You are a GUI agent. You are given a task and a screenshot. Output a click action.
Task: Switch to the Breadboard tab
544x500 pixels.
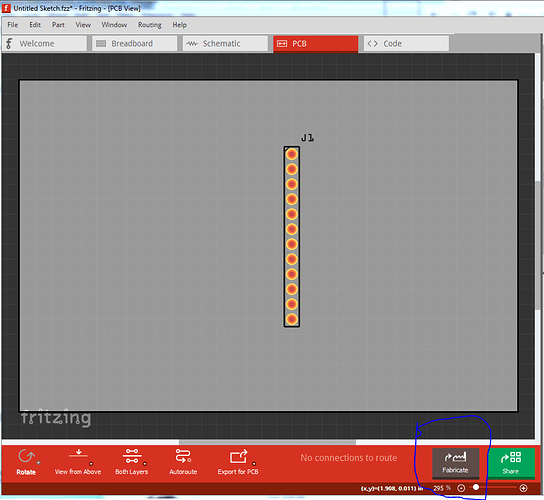(x=135, y=43)
